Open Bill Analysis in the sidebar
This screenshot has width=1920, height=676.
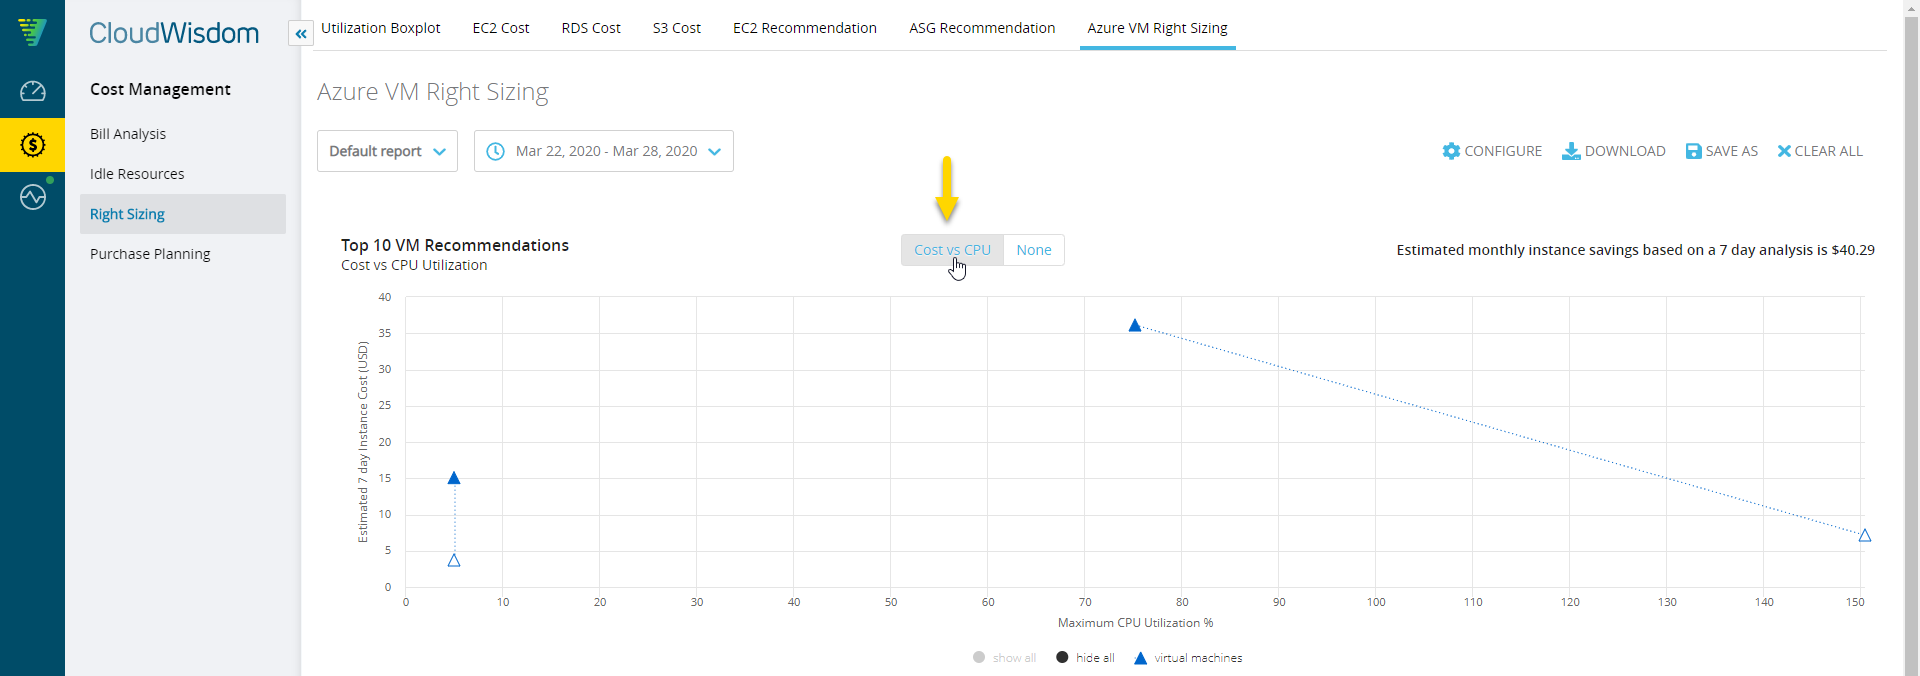(128, 134)
